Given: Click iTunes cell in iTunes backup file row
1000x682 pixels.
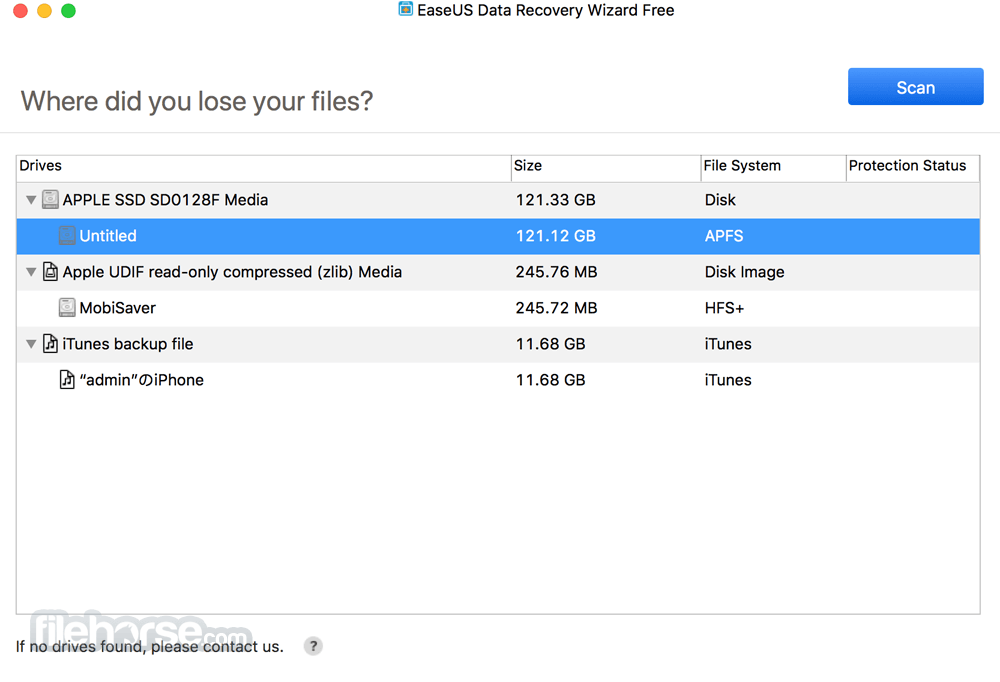Looking at the screenshot, I should (728, 345).
